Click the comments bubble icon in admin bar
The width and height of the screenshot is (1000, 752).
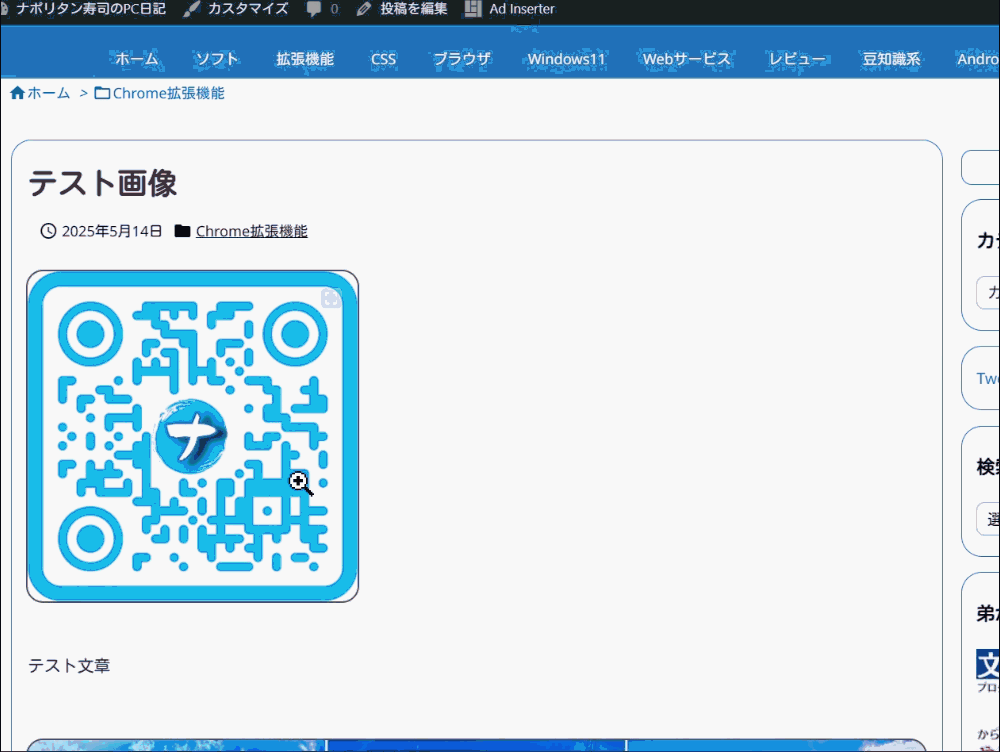[313, 9]
